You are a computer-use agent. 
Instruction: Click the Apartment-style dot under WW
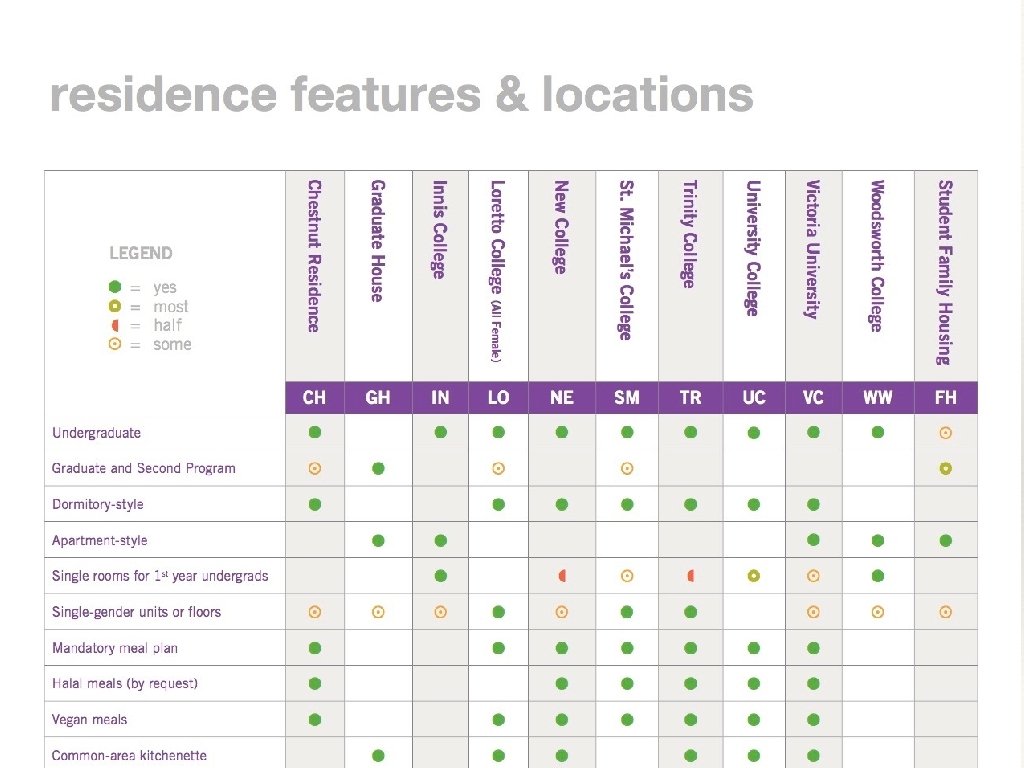878,541
